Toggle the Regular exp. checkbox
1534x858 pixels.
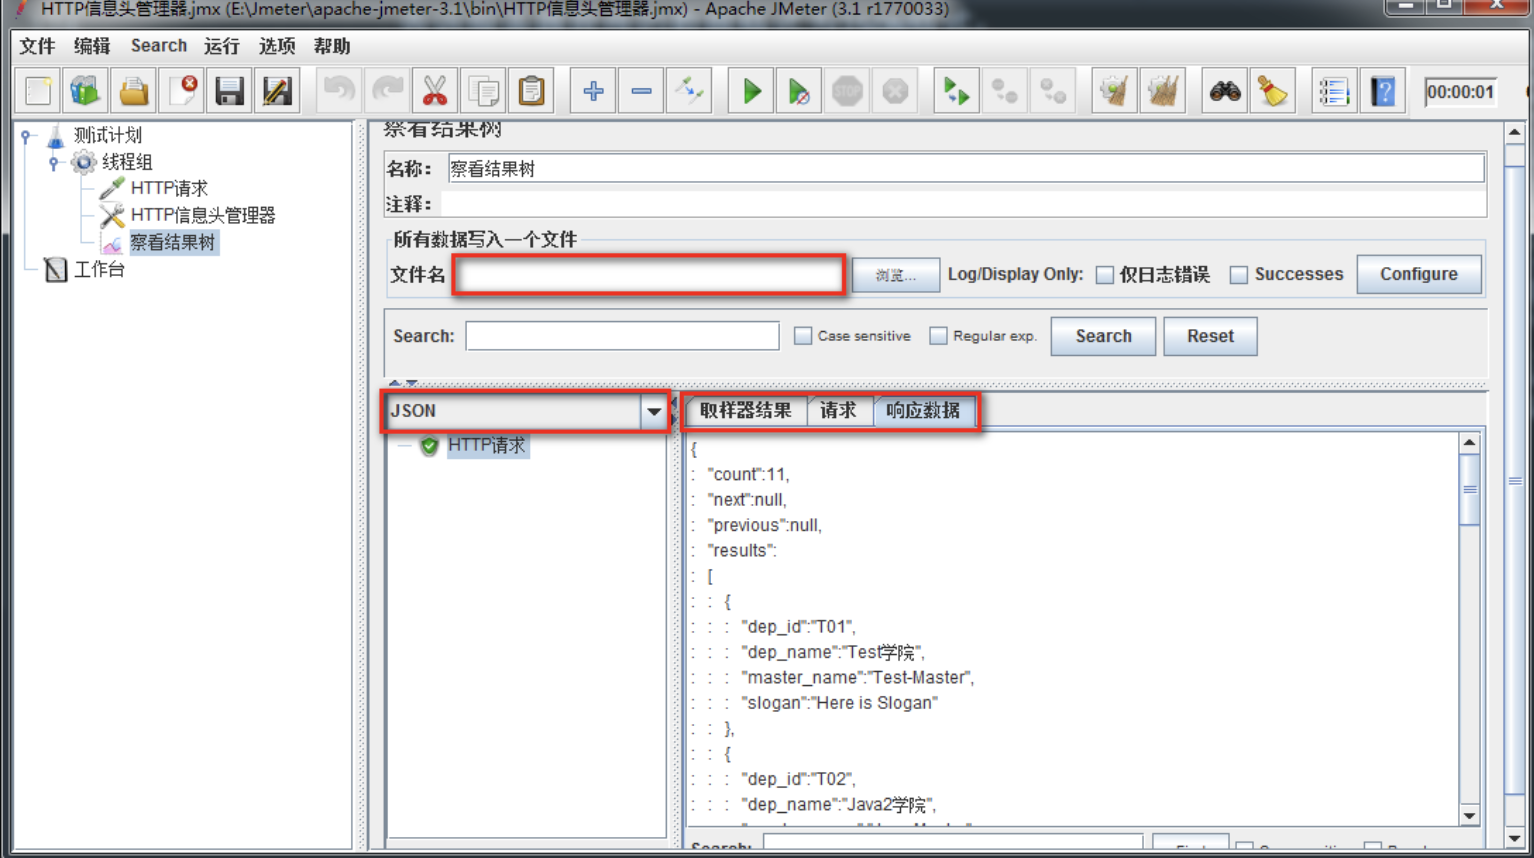938,336
